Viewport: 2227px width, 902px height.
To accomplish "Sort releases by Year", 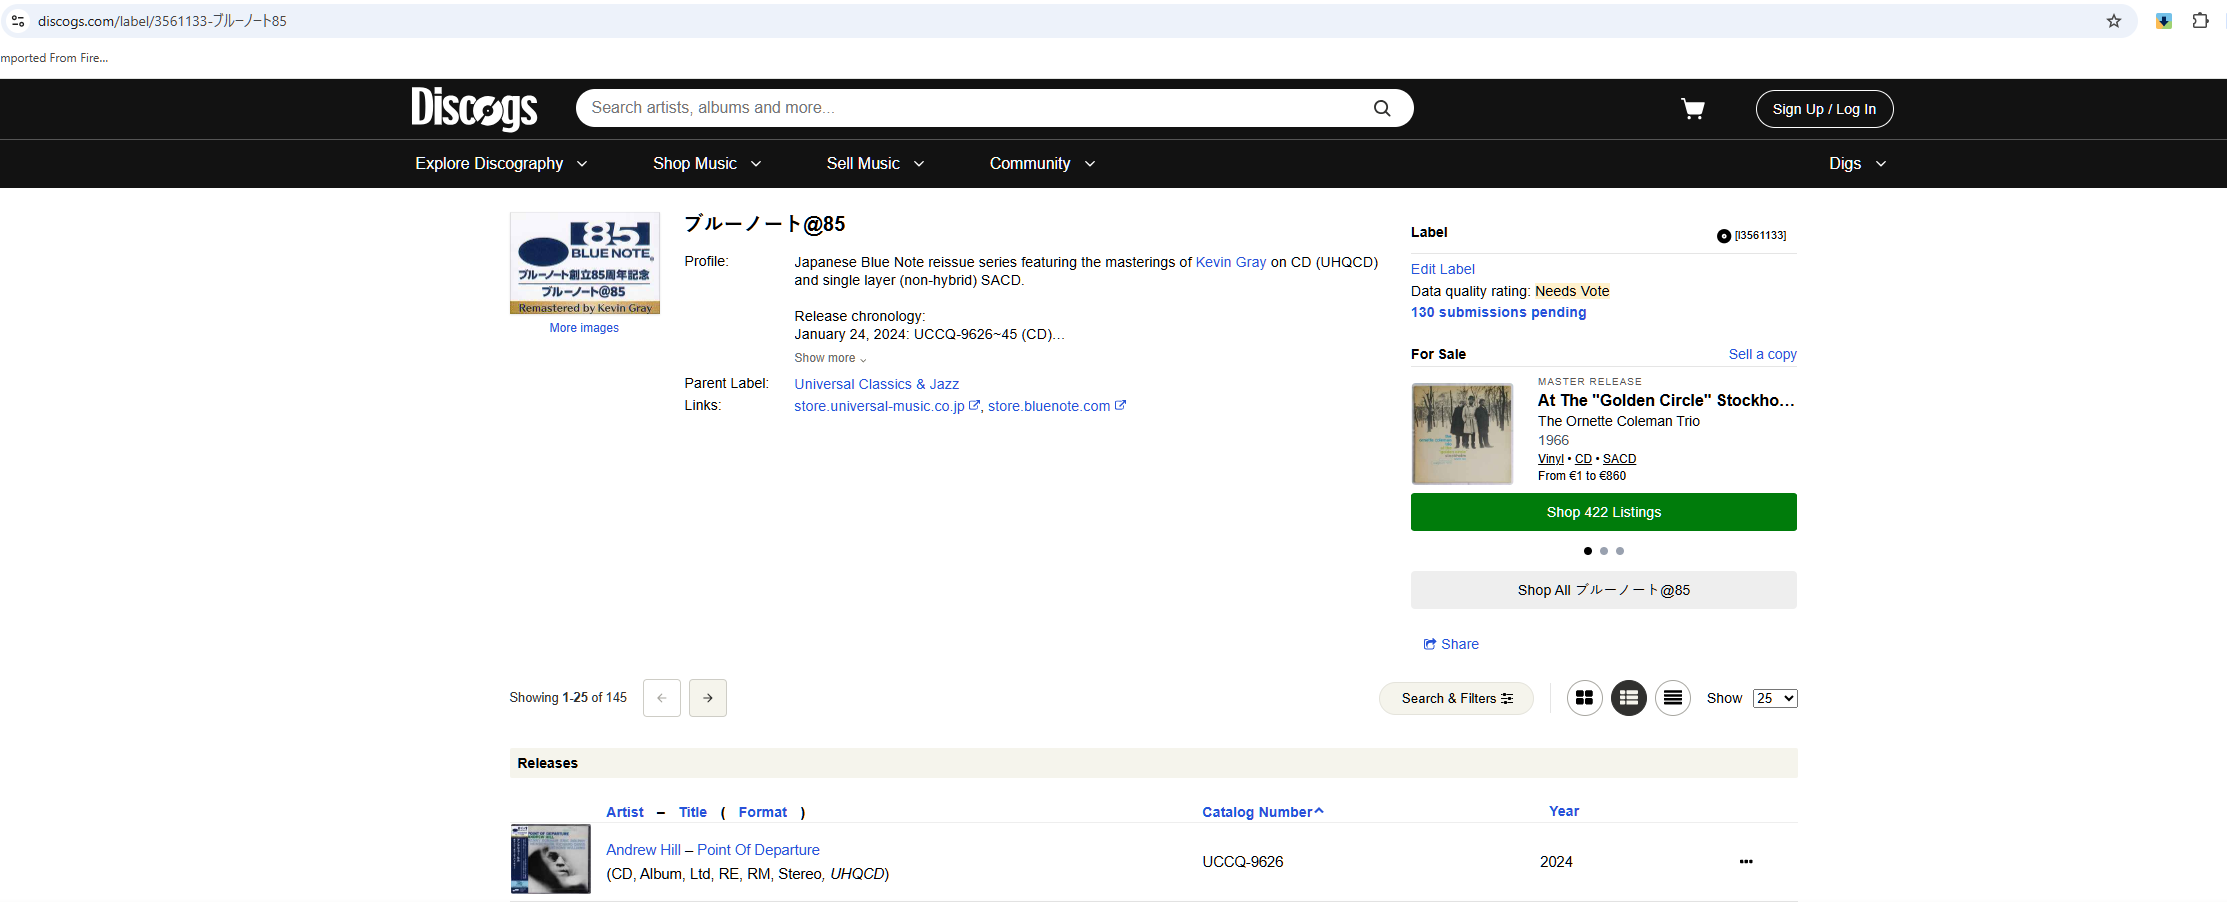I will point(1564,811).
